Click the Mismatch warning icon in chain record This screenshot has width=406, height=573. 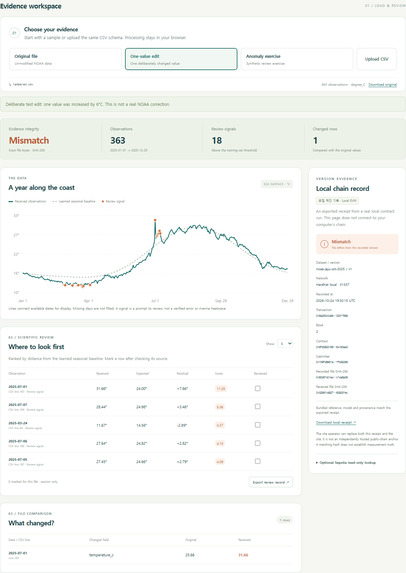tap(324, 244)
